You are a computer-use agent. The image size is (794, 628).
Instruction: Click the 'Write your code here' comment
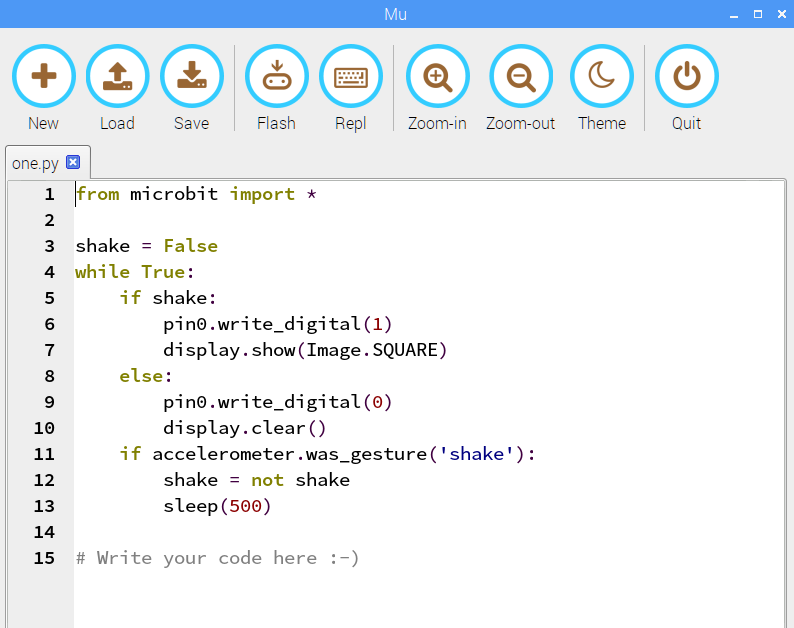217,558
